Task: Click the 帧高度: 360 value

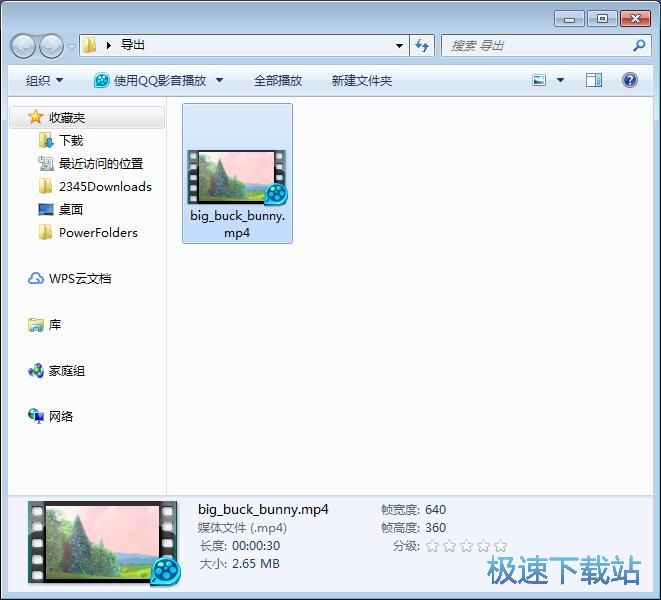Action: [x=435, y=527]
